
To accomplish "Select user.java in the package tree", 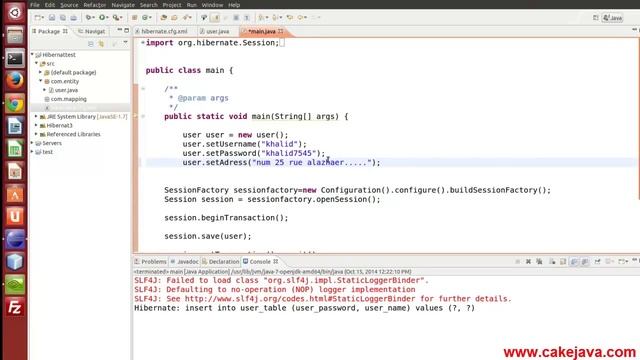I will pyautogui.click(x=66, y=90).
